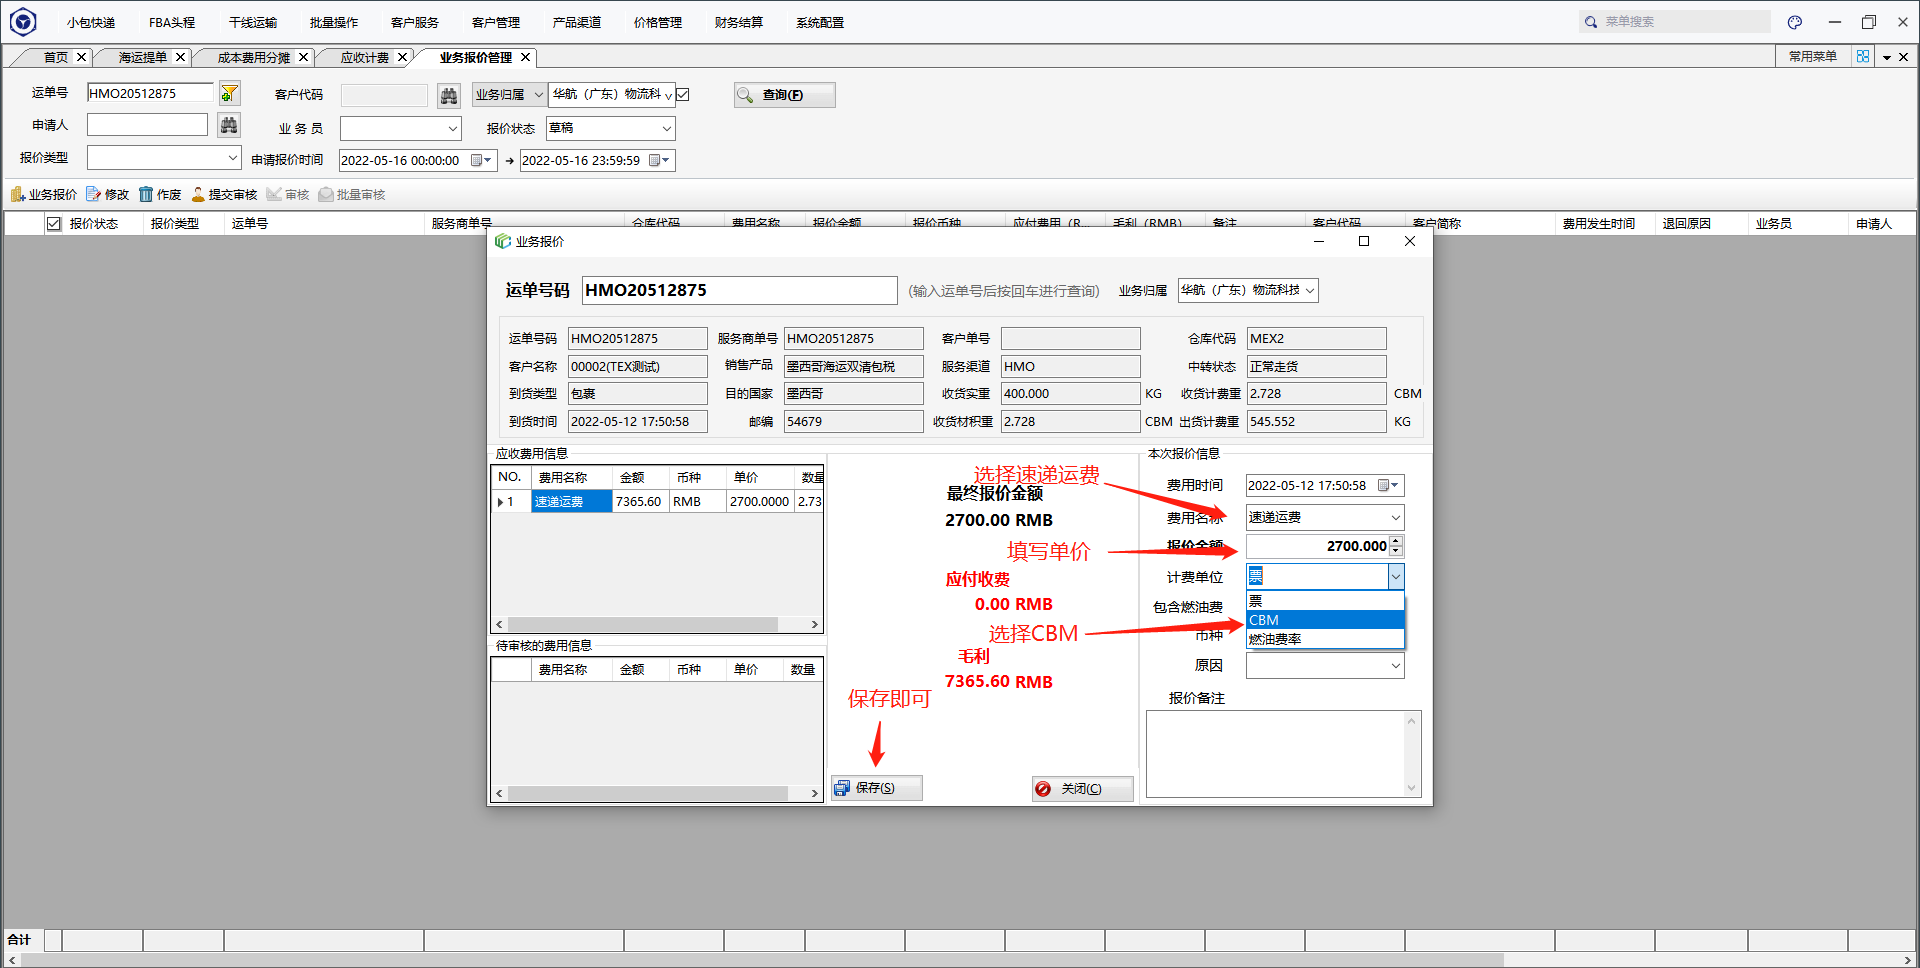Click the 业务报价 toolbar button
1920x968 pixels.
point(44,194)
